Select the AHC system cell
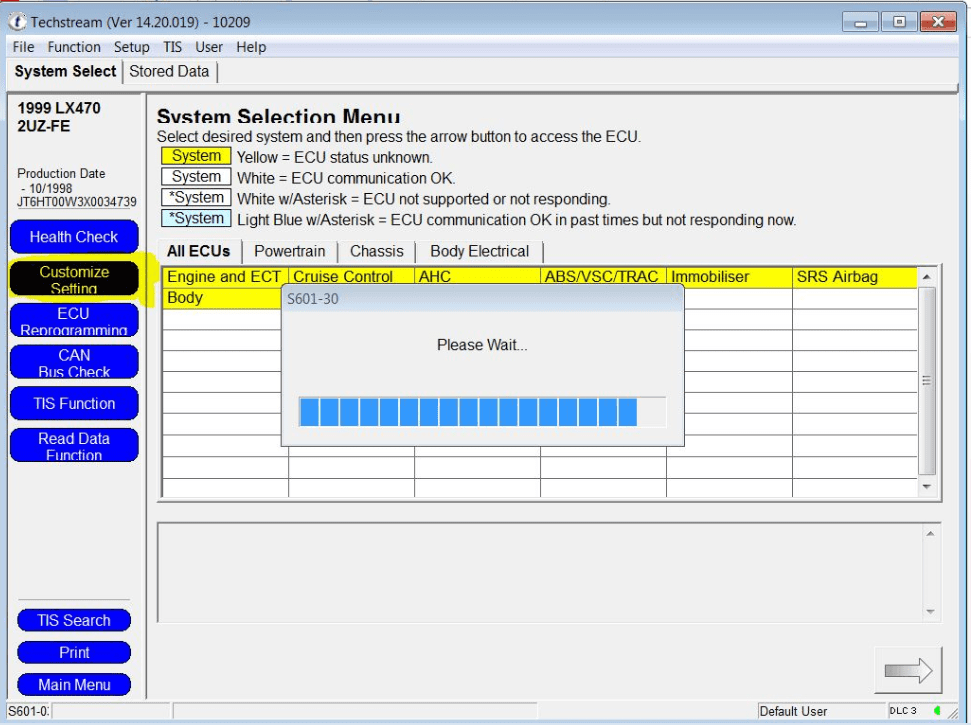 pos(477,277)
